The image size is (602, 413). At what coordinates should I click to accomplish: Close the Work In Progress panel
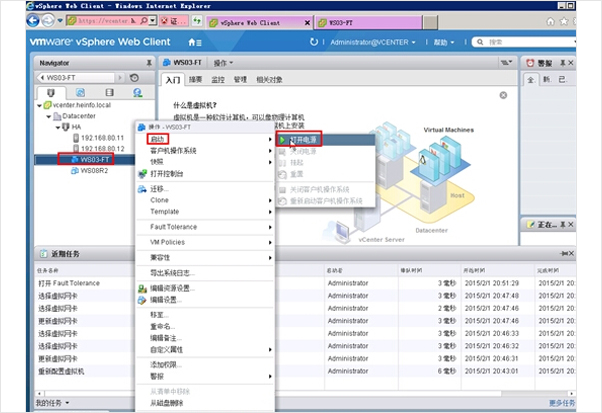pos(571,225)
